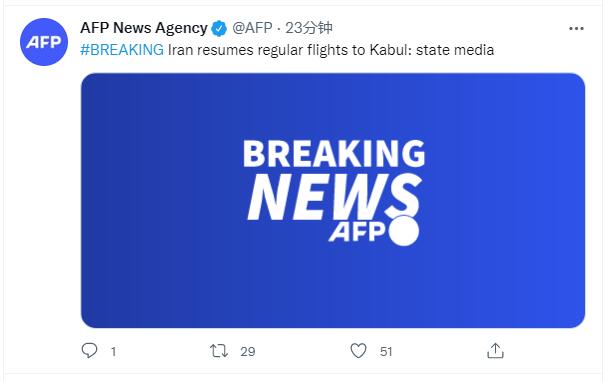
Task: Like the tweet with the heart icon
Action: click(x=358, y=351)
